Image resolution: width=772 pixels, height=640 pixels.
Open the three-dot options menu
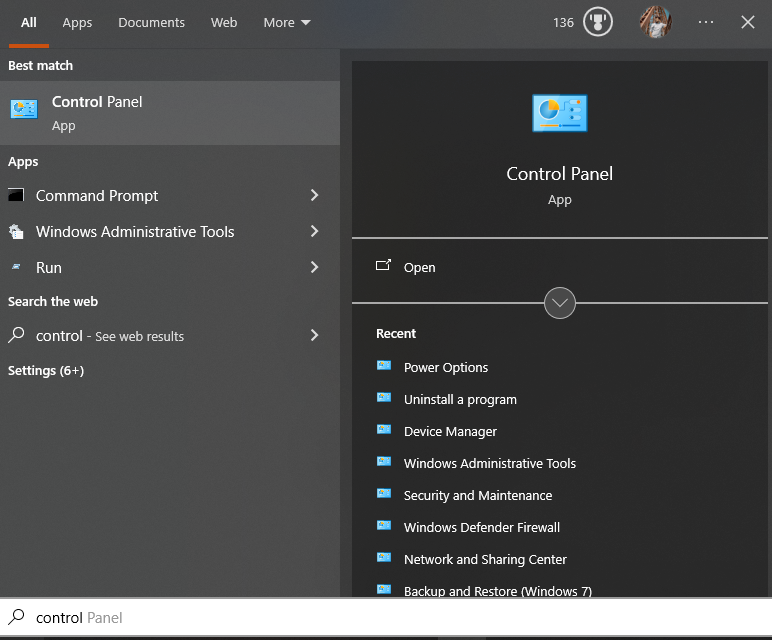pyautogui.click(x=706, y=22)
